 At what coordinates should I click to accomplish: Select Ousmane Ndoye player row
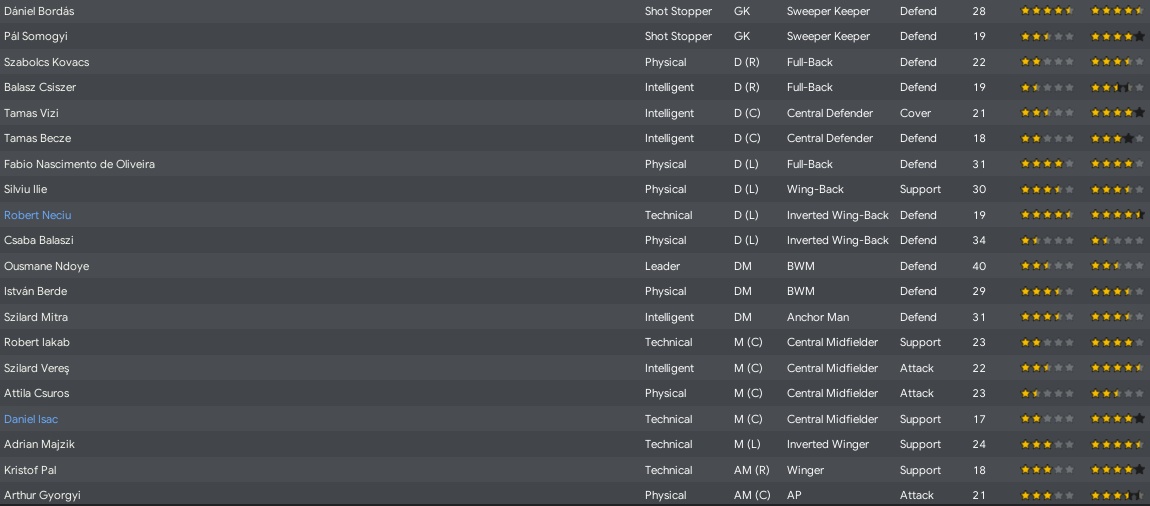(x=575, y=265)
